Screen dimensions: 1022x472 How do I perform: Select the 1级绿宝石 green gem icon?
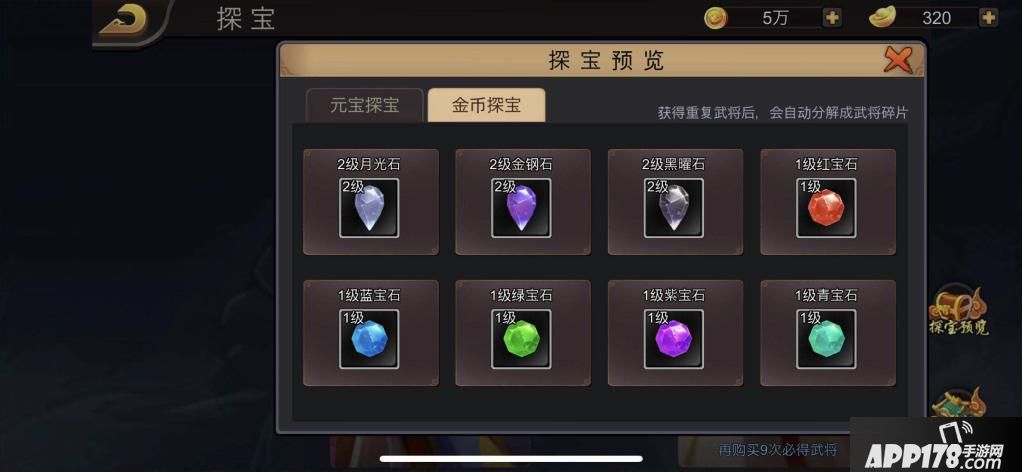coord(521,338)
